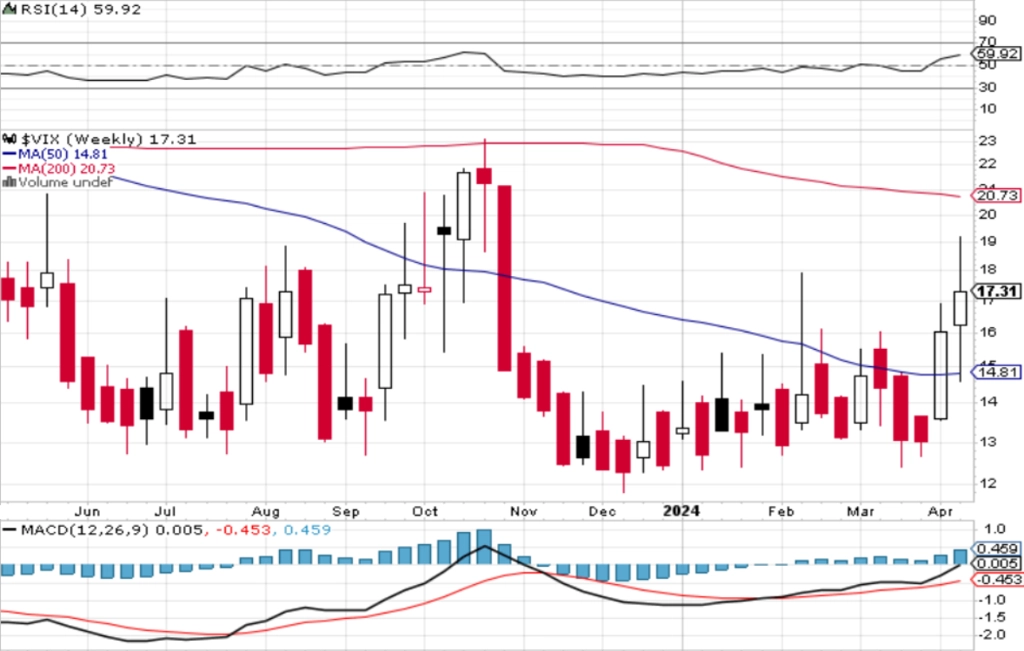This screenshot has height=651, width=1024.
Task: Select the 59.92 RSI value tag
Action: pos(997,54)
